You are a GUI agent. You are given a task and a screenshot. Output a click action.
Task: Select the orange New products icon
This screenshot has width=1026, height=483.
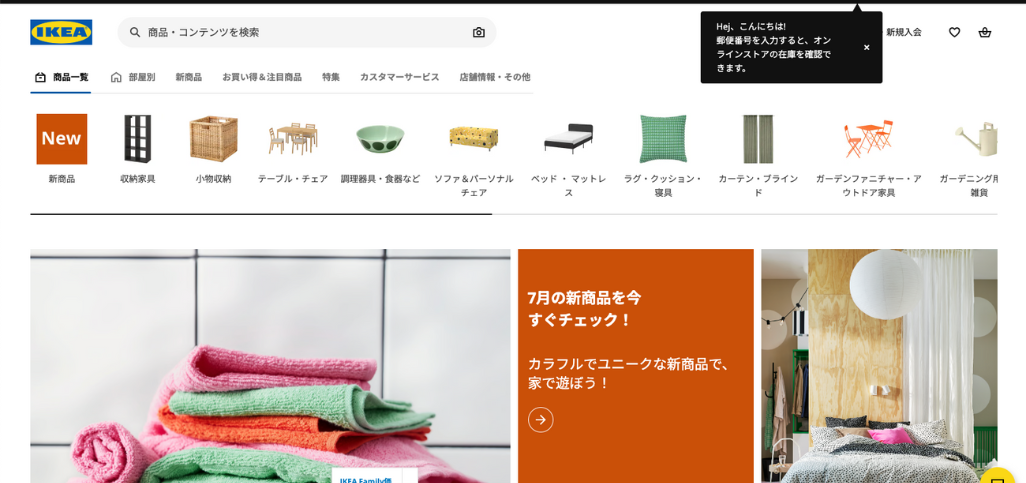[x=62, y=139]
